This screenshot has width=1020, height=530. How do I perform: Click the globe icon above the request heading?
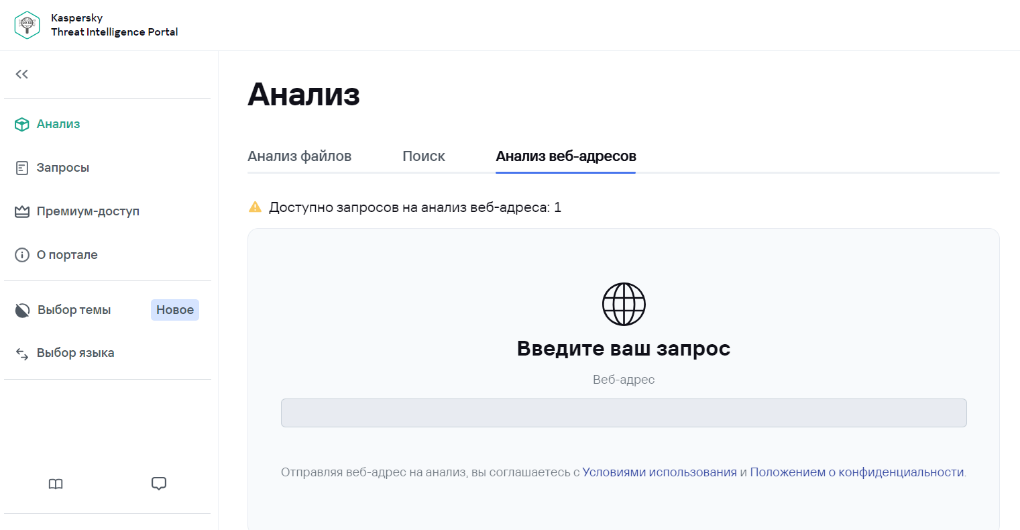pyautogui.click(x=624, y=304)
